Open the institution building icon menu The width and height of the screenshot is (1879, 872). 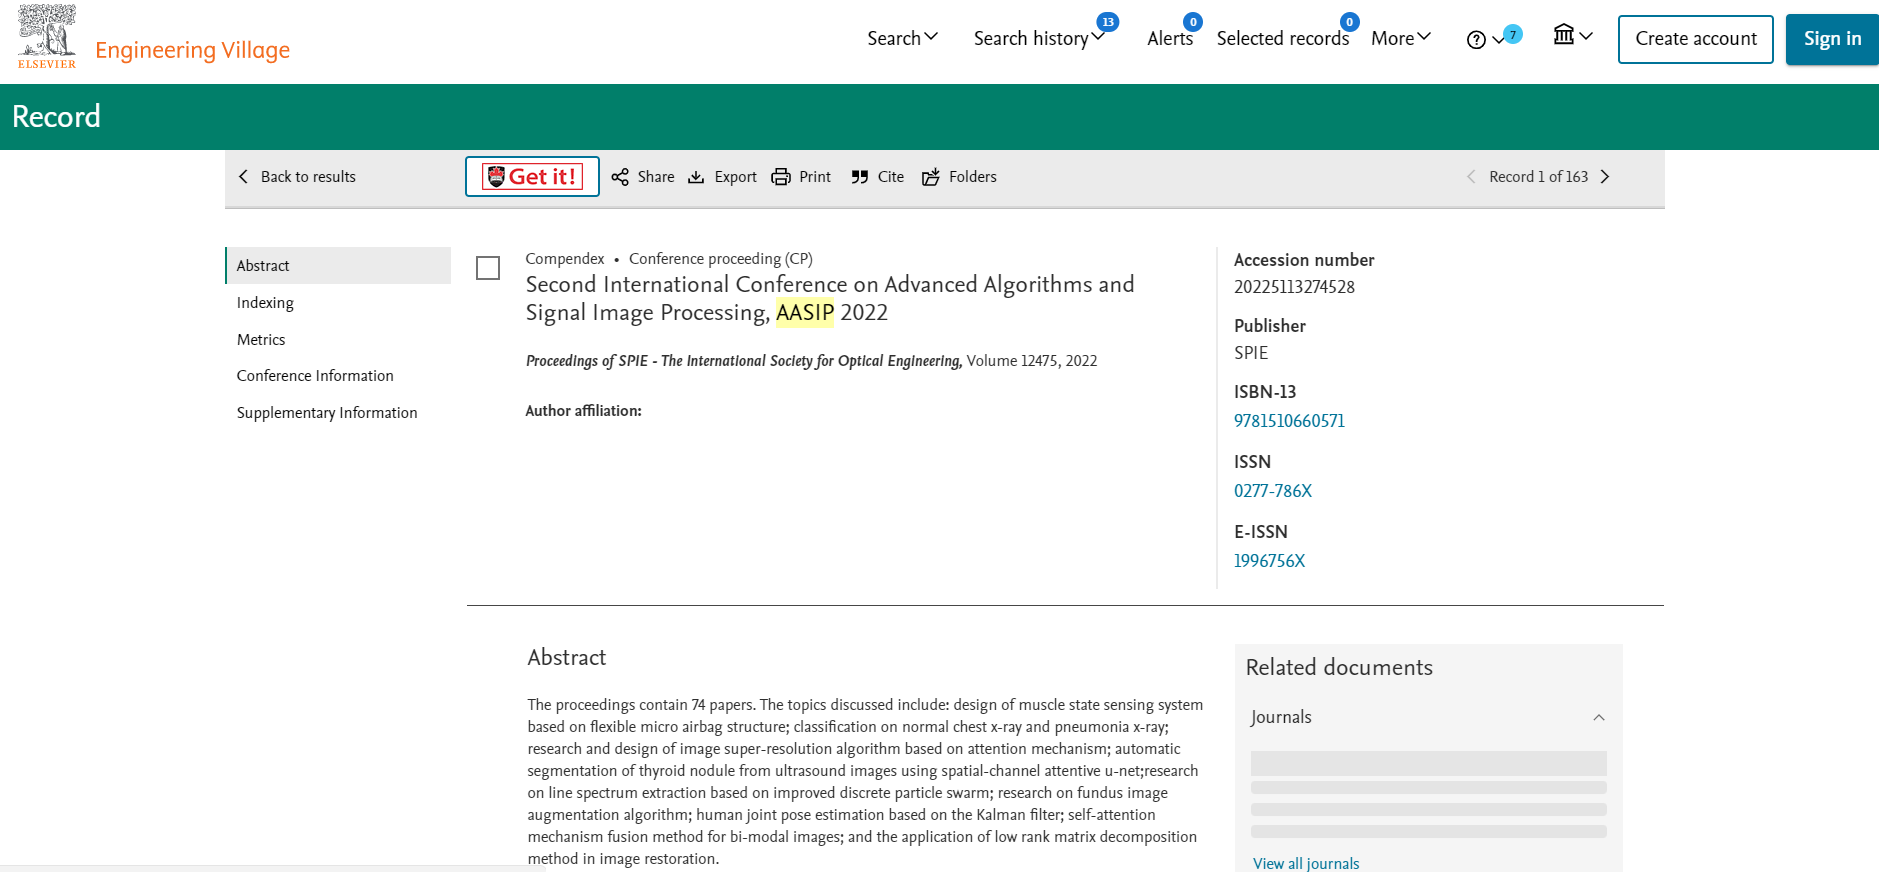[x=1564, y=36]
